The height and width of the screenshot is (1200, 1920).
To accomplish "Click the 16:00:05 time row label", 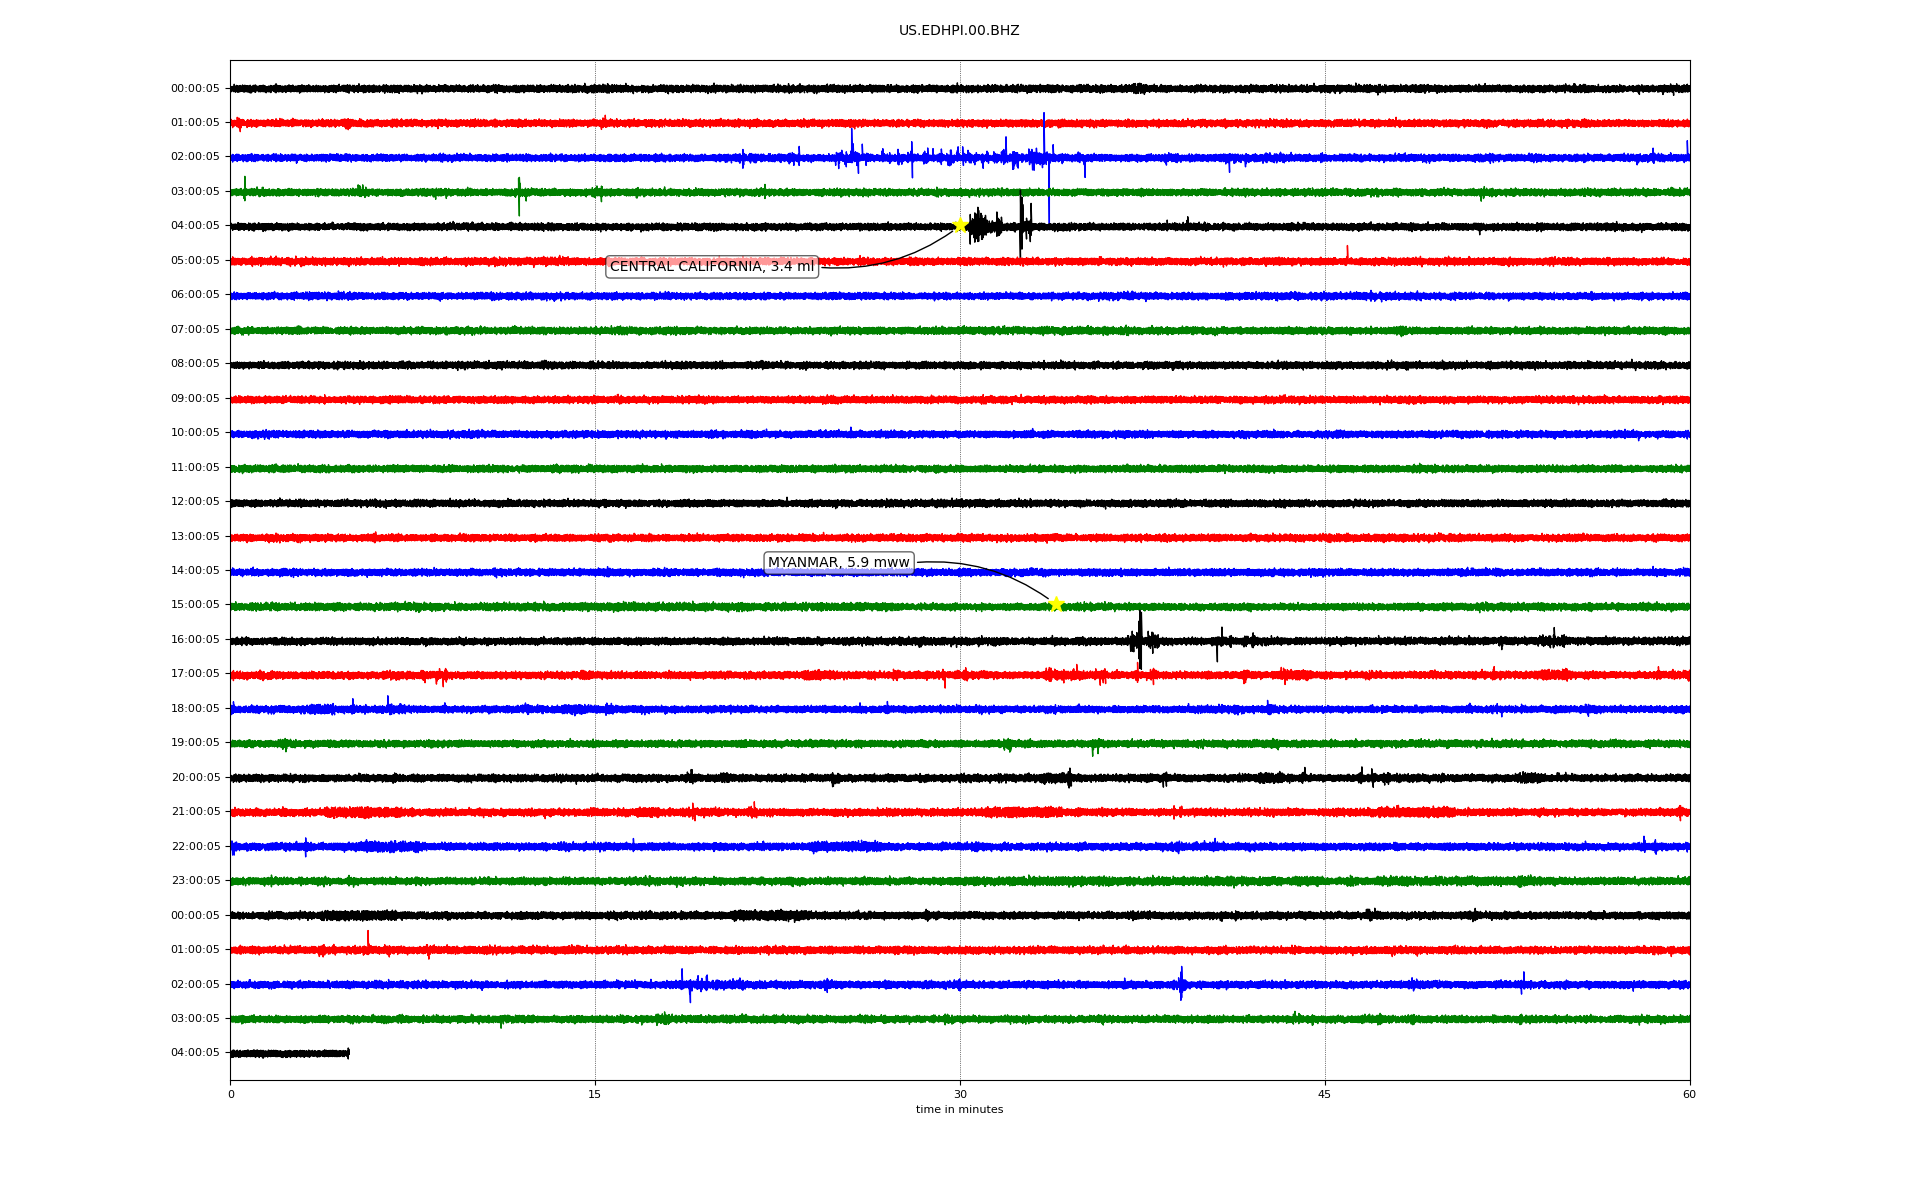I will (195, 639).
